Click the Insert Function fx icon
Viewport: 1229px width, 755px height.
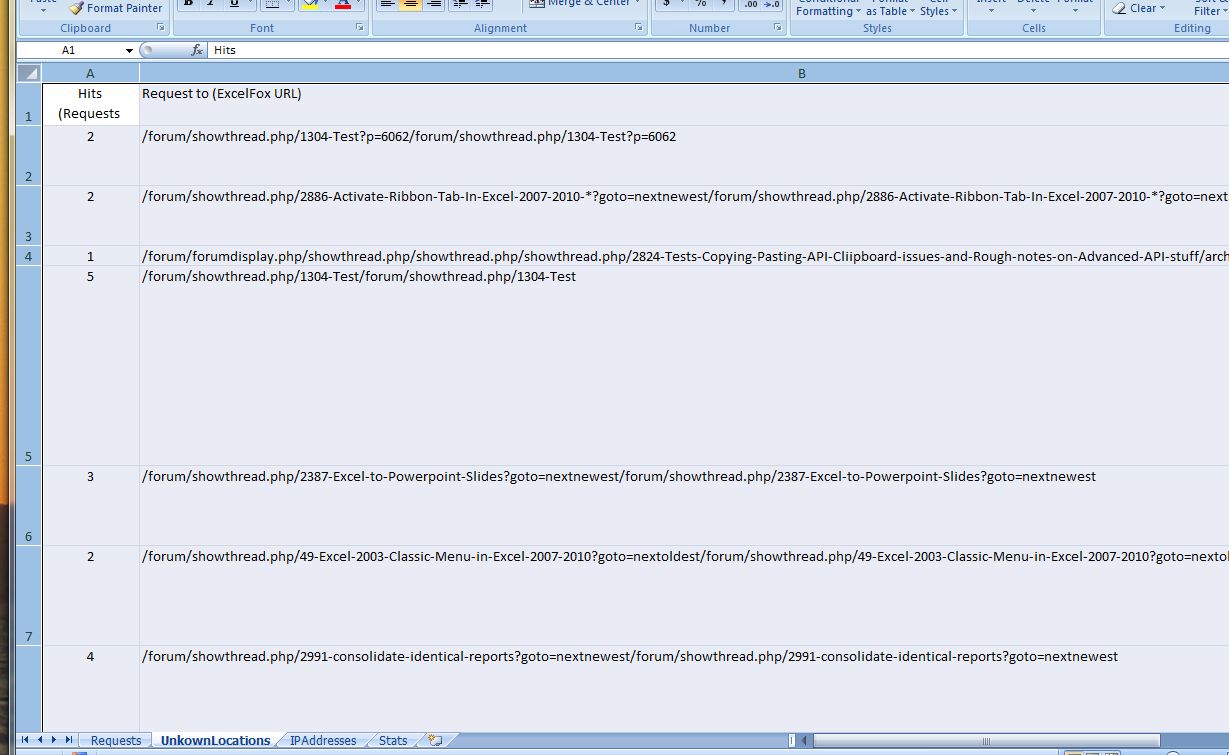pyautogui.click(x=197, y=50)
